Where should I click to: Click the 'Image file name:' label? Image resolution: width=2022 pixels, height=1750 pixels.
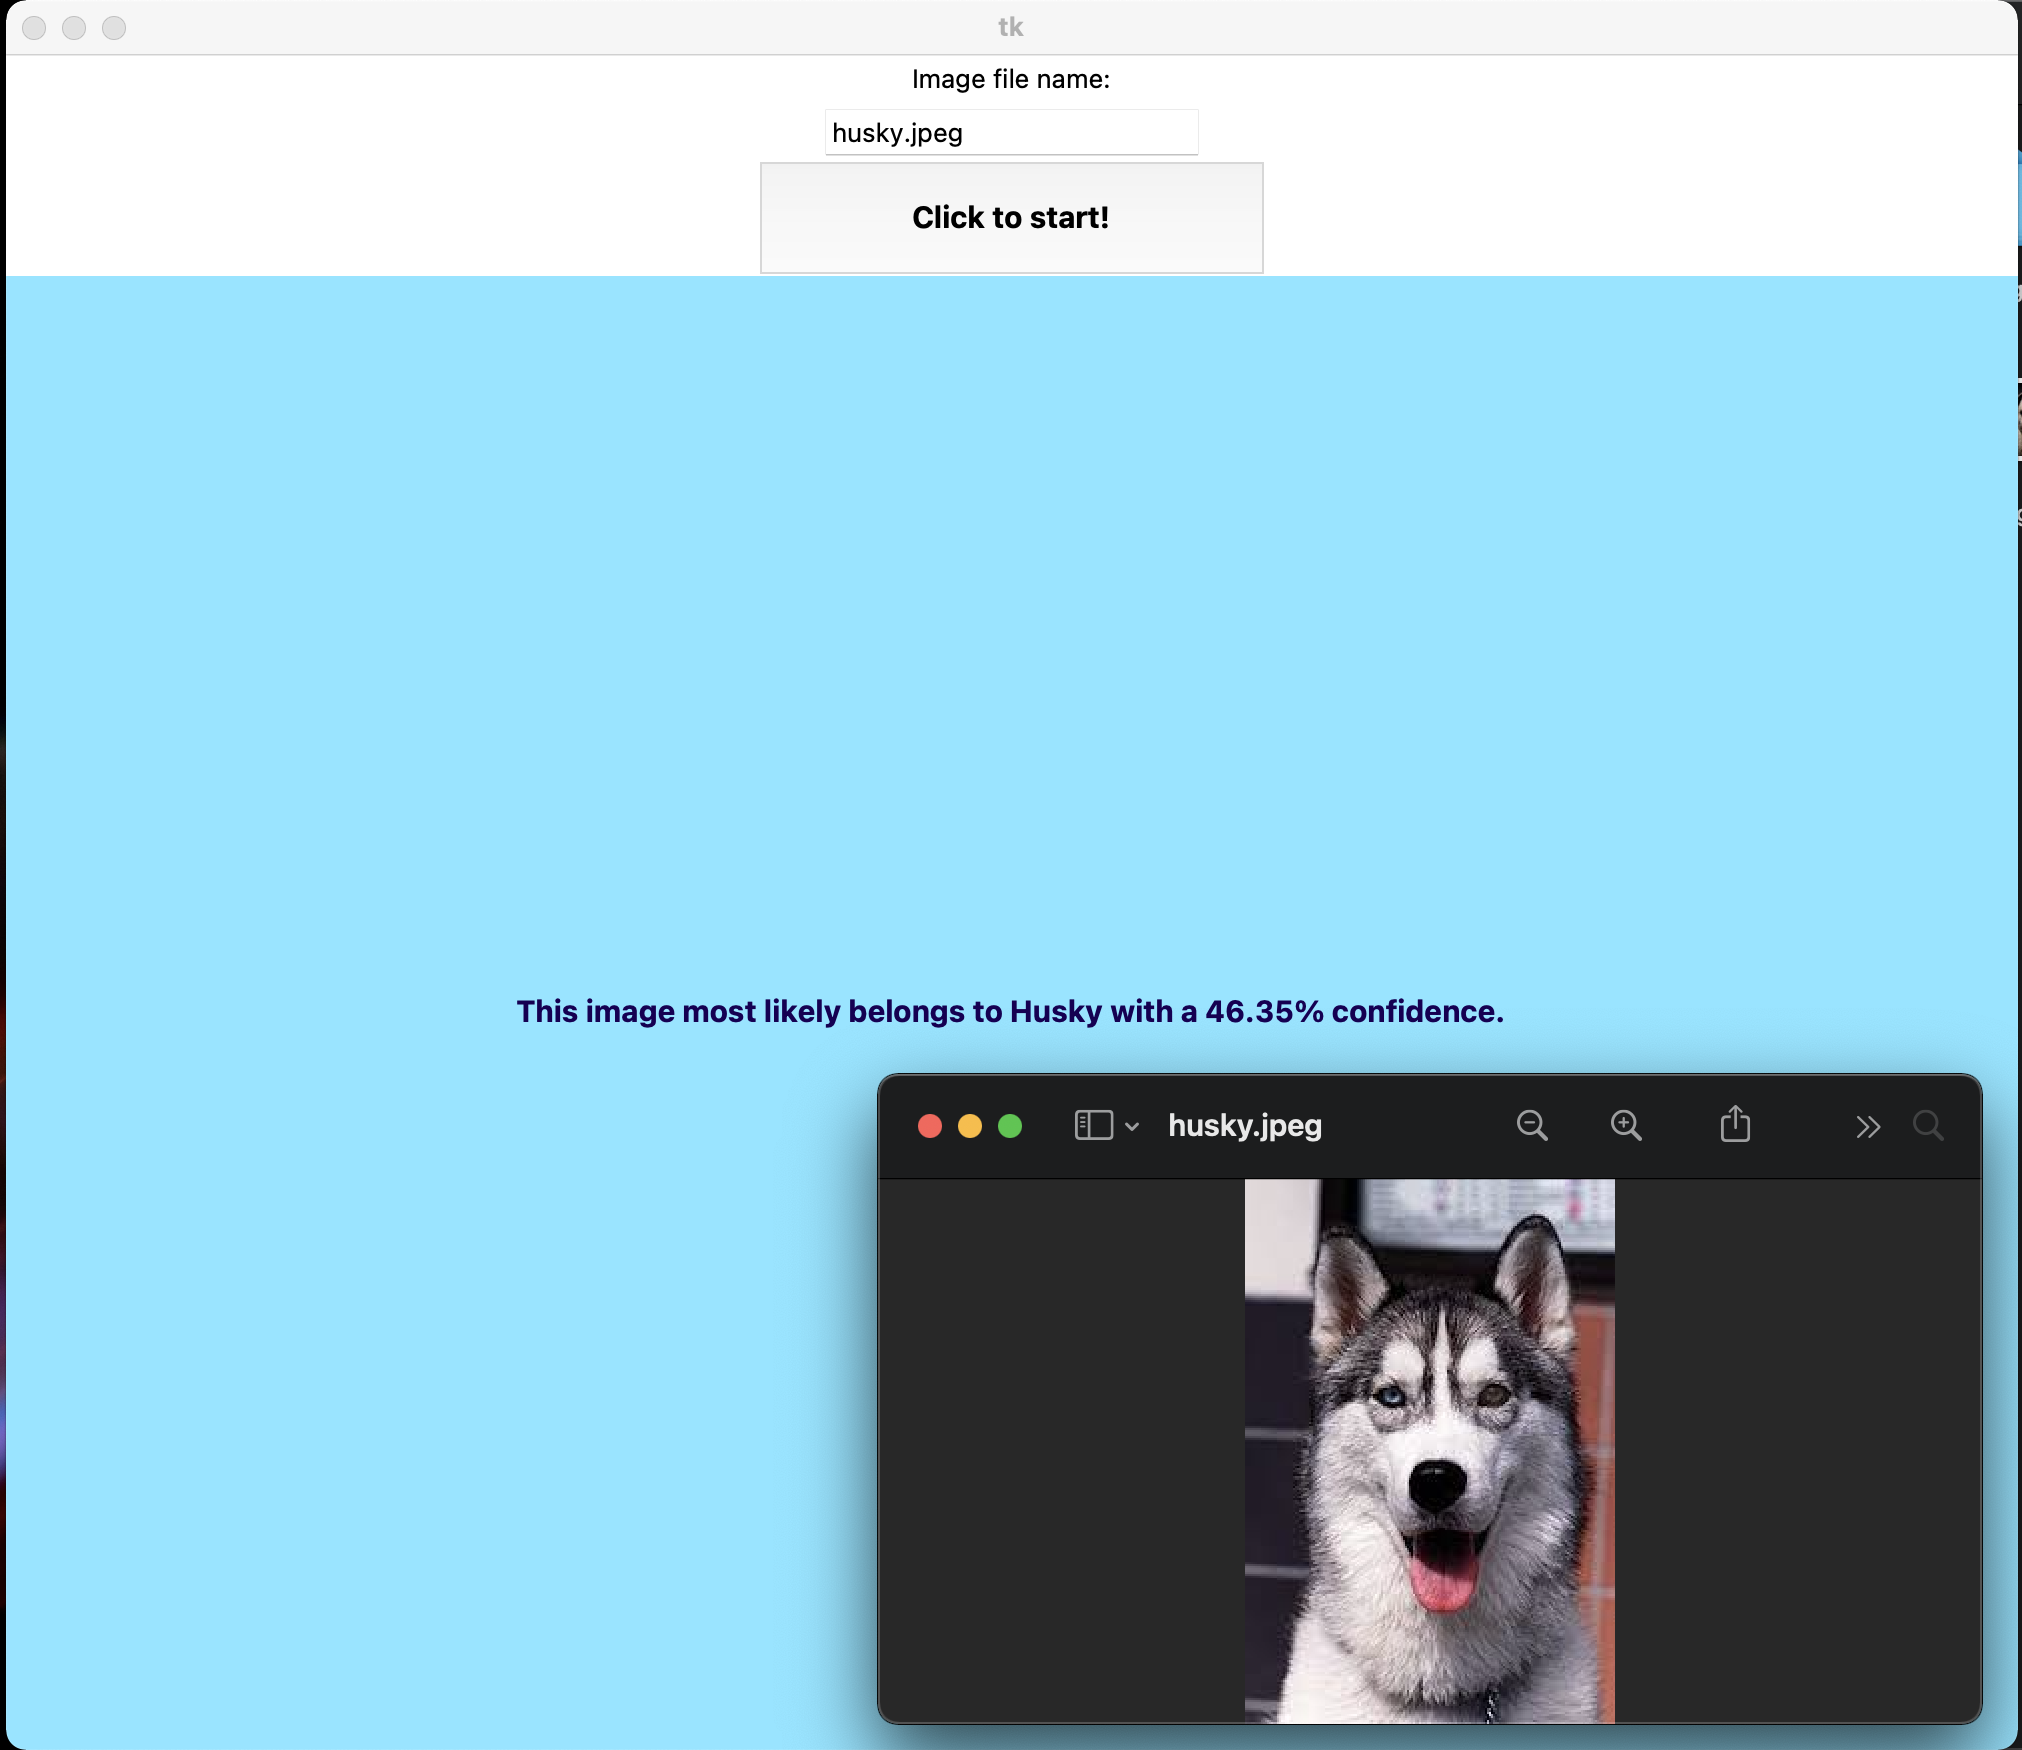(x=1010, y=79)
